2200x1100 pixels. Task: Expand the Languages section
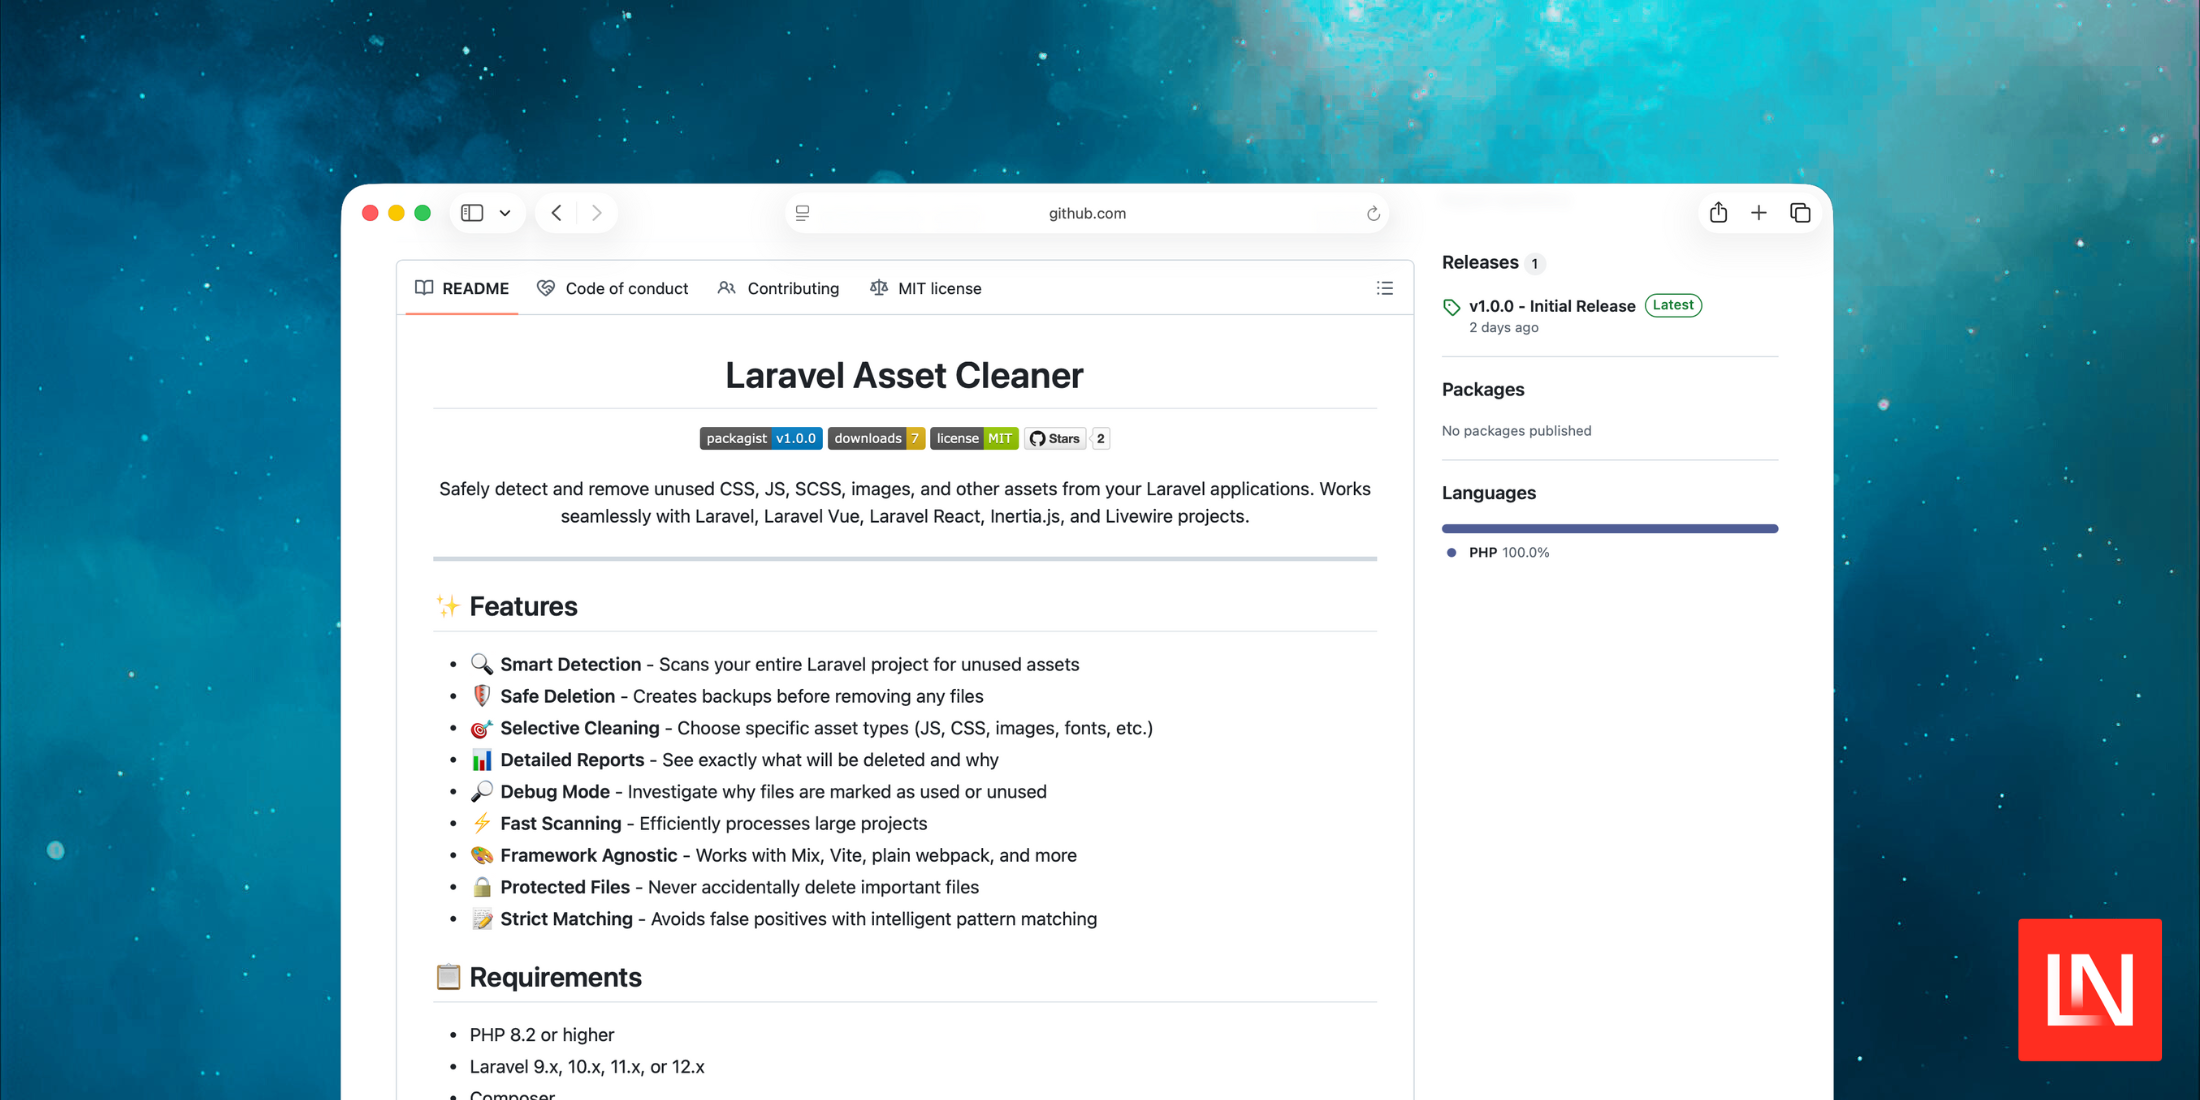pos(1488,492)
